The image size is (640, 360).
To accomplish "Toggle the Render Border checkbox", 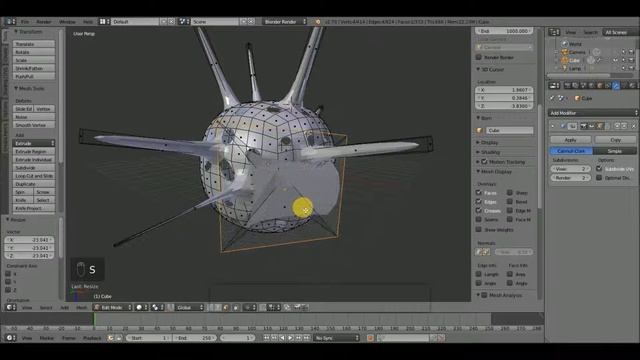I will coord(478,57).
